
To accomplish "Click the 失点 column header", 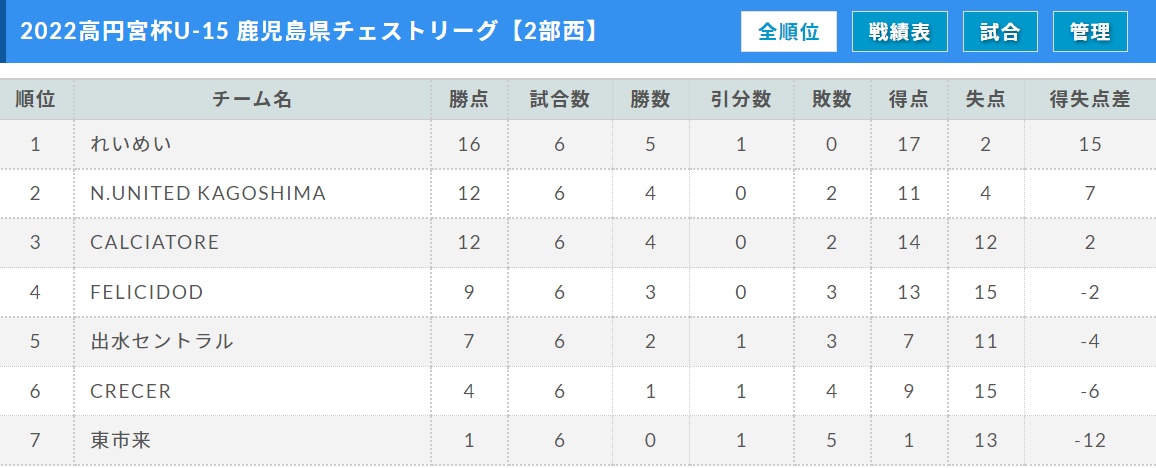I will 986,99.
